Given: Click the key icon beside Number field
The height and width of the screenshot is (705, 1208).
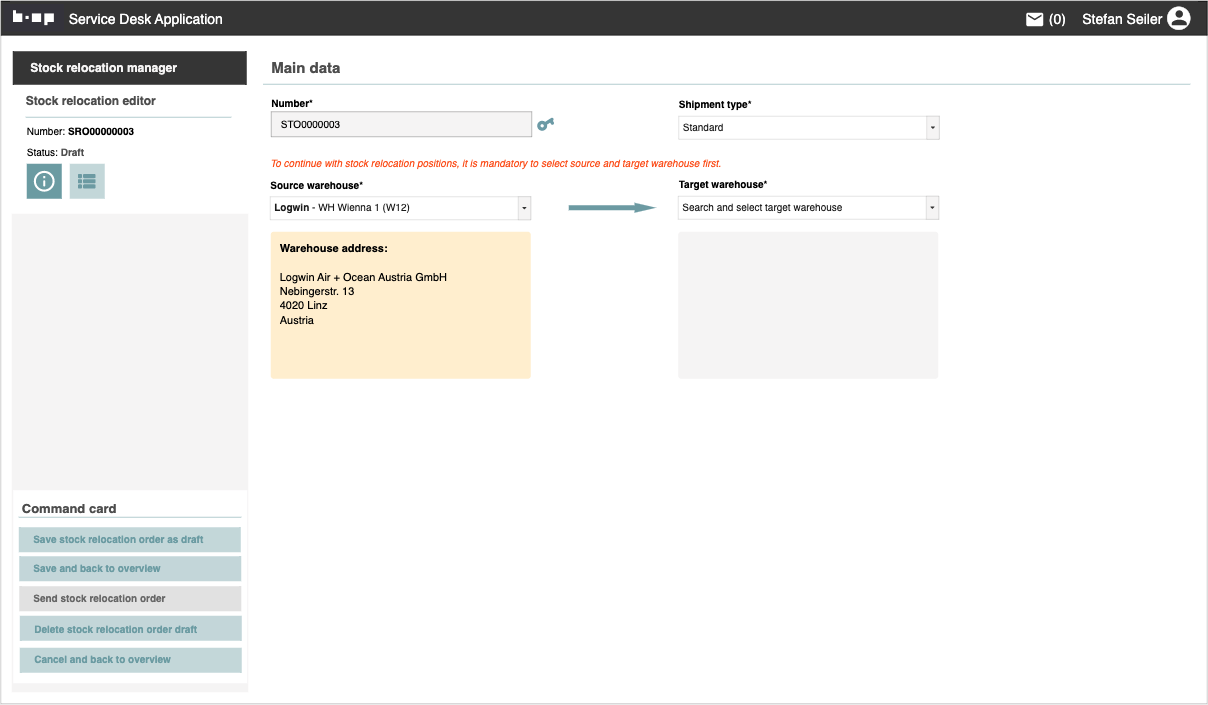Looking at the screenshot, I should click(x=545, y=124).
